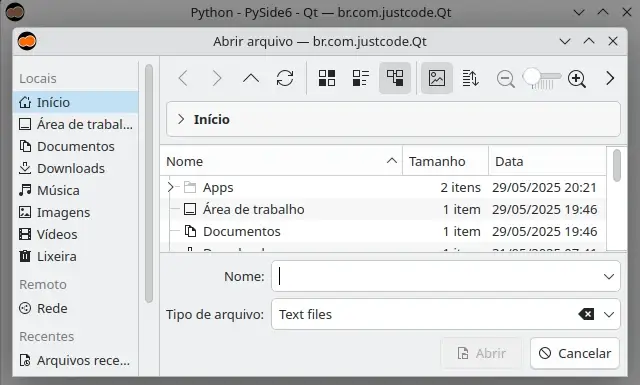The width and height of the screenshot is (640, 385).
Task: Open Documentos in the sidebar
Action: coord(77,146)
